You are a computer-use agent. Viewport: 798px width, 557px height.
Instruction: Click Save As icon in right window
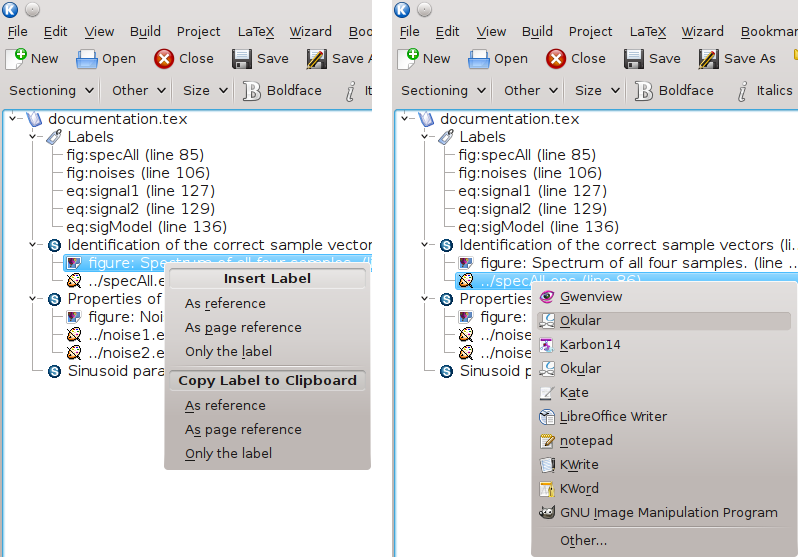point(708,59)
